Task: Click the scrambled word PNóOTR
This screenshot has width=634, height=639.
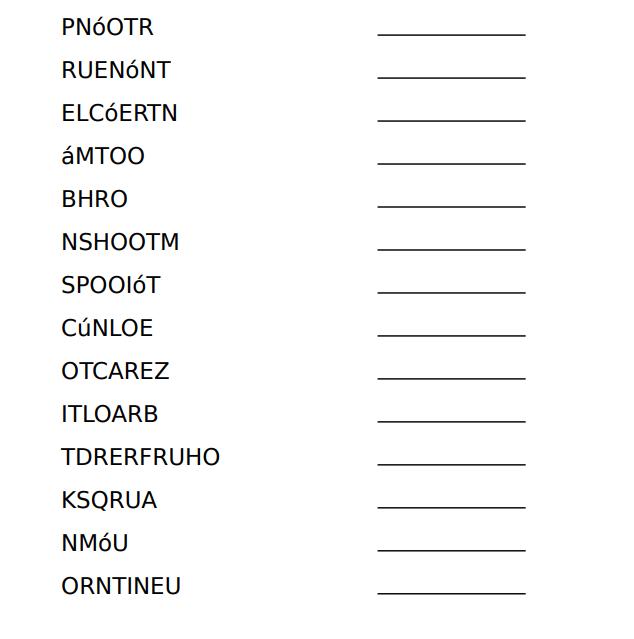Action: [107, 28]
